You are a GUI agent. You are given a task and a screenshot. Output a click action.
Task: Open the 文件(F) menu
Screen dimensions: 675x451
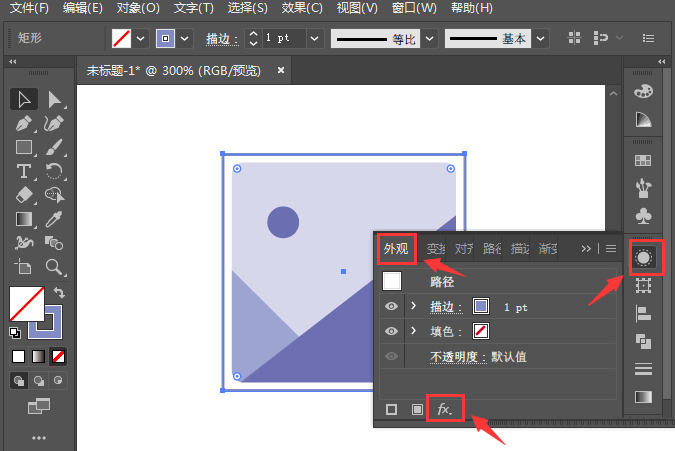click(29, 8)
